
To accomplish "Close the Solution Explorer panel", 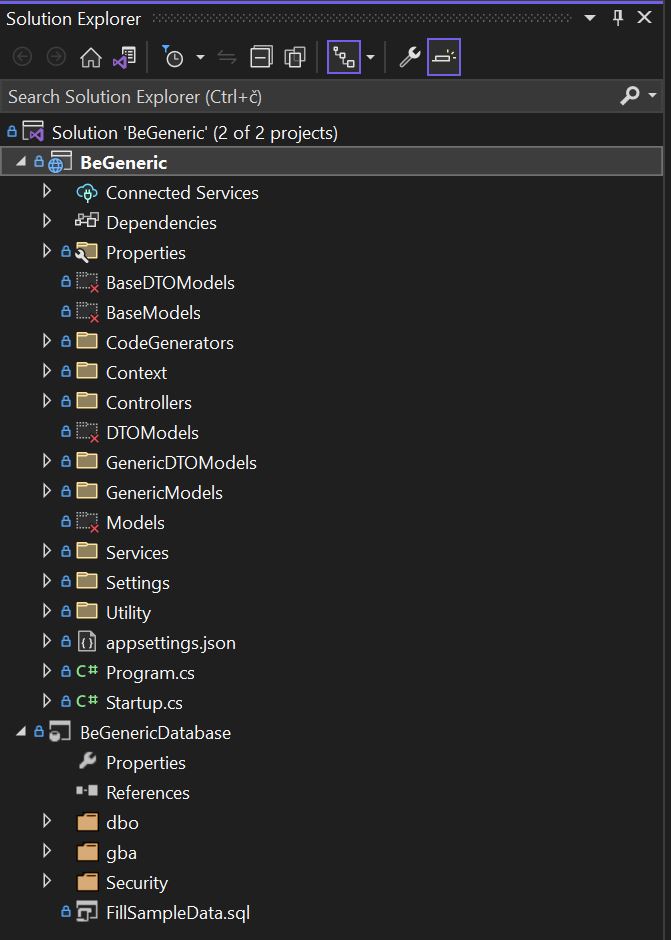I will [645, 17].
